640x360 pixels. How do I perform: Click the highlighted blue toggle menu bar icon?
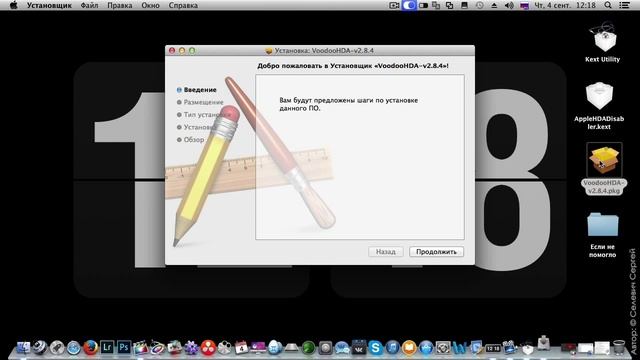pyautogui.click(x=409, y=5)
